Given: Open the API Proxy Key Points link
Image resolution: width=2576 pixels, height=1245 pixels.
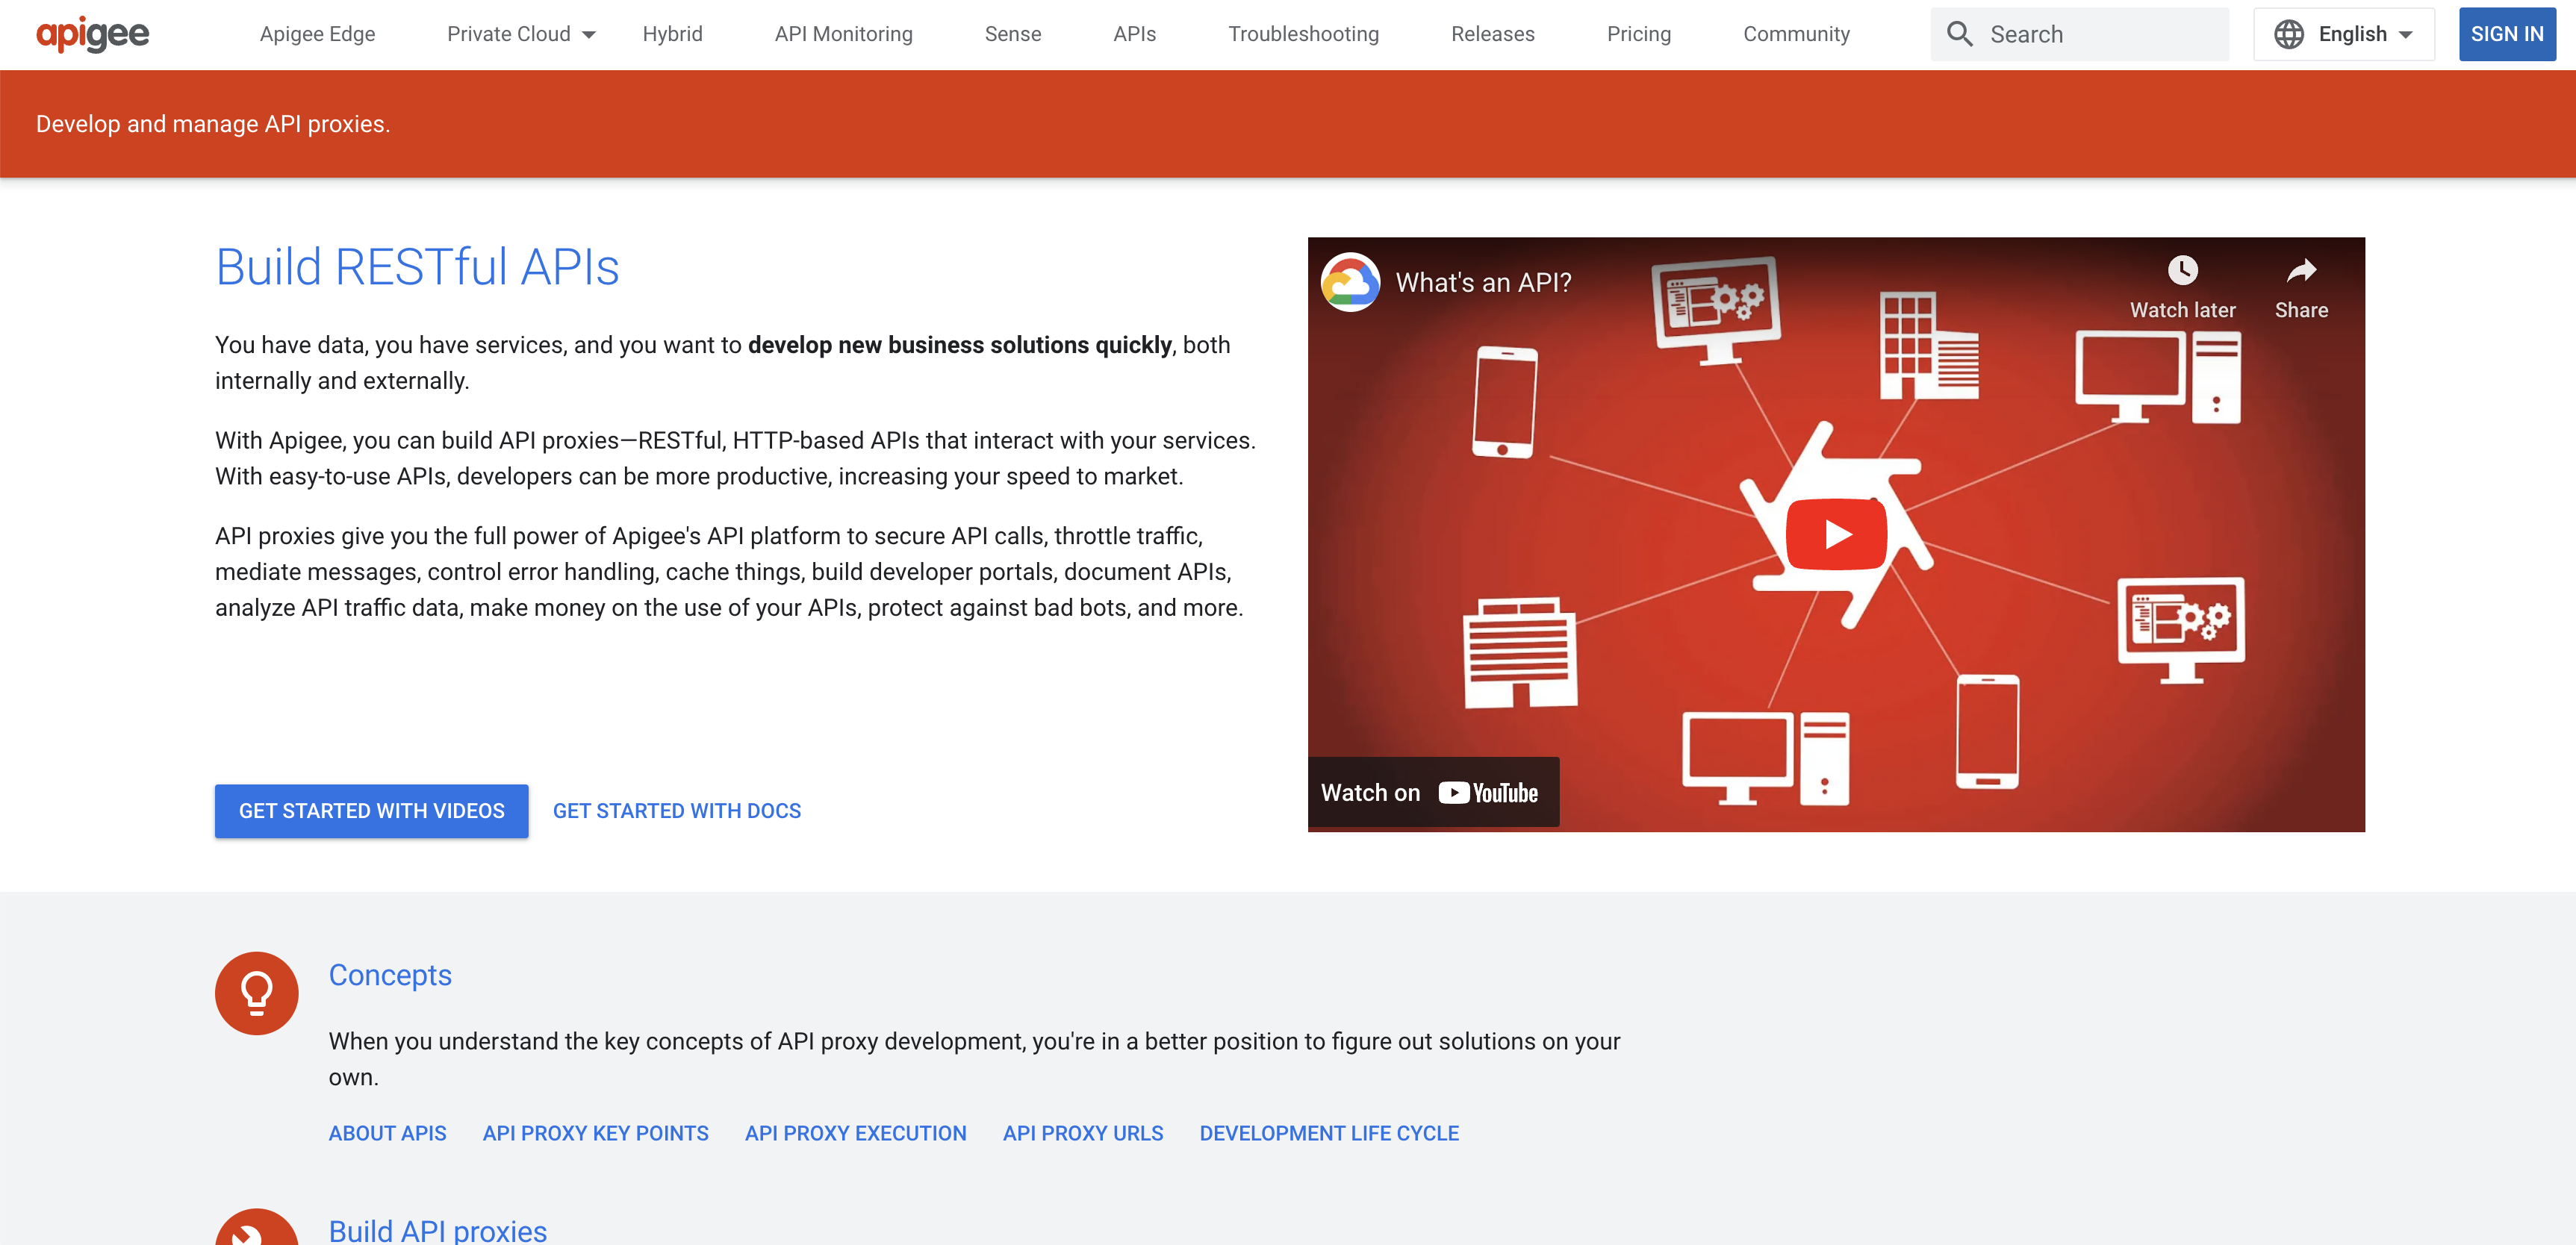Looking at the screenshot, I should (x=595, y=1133).
